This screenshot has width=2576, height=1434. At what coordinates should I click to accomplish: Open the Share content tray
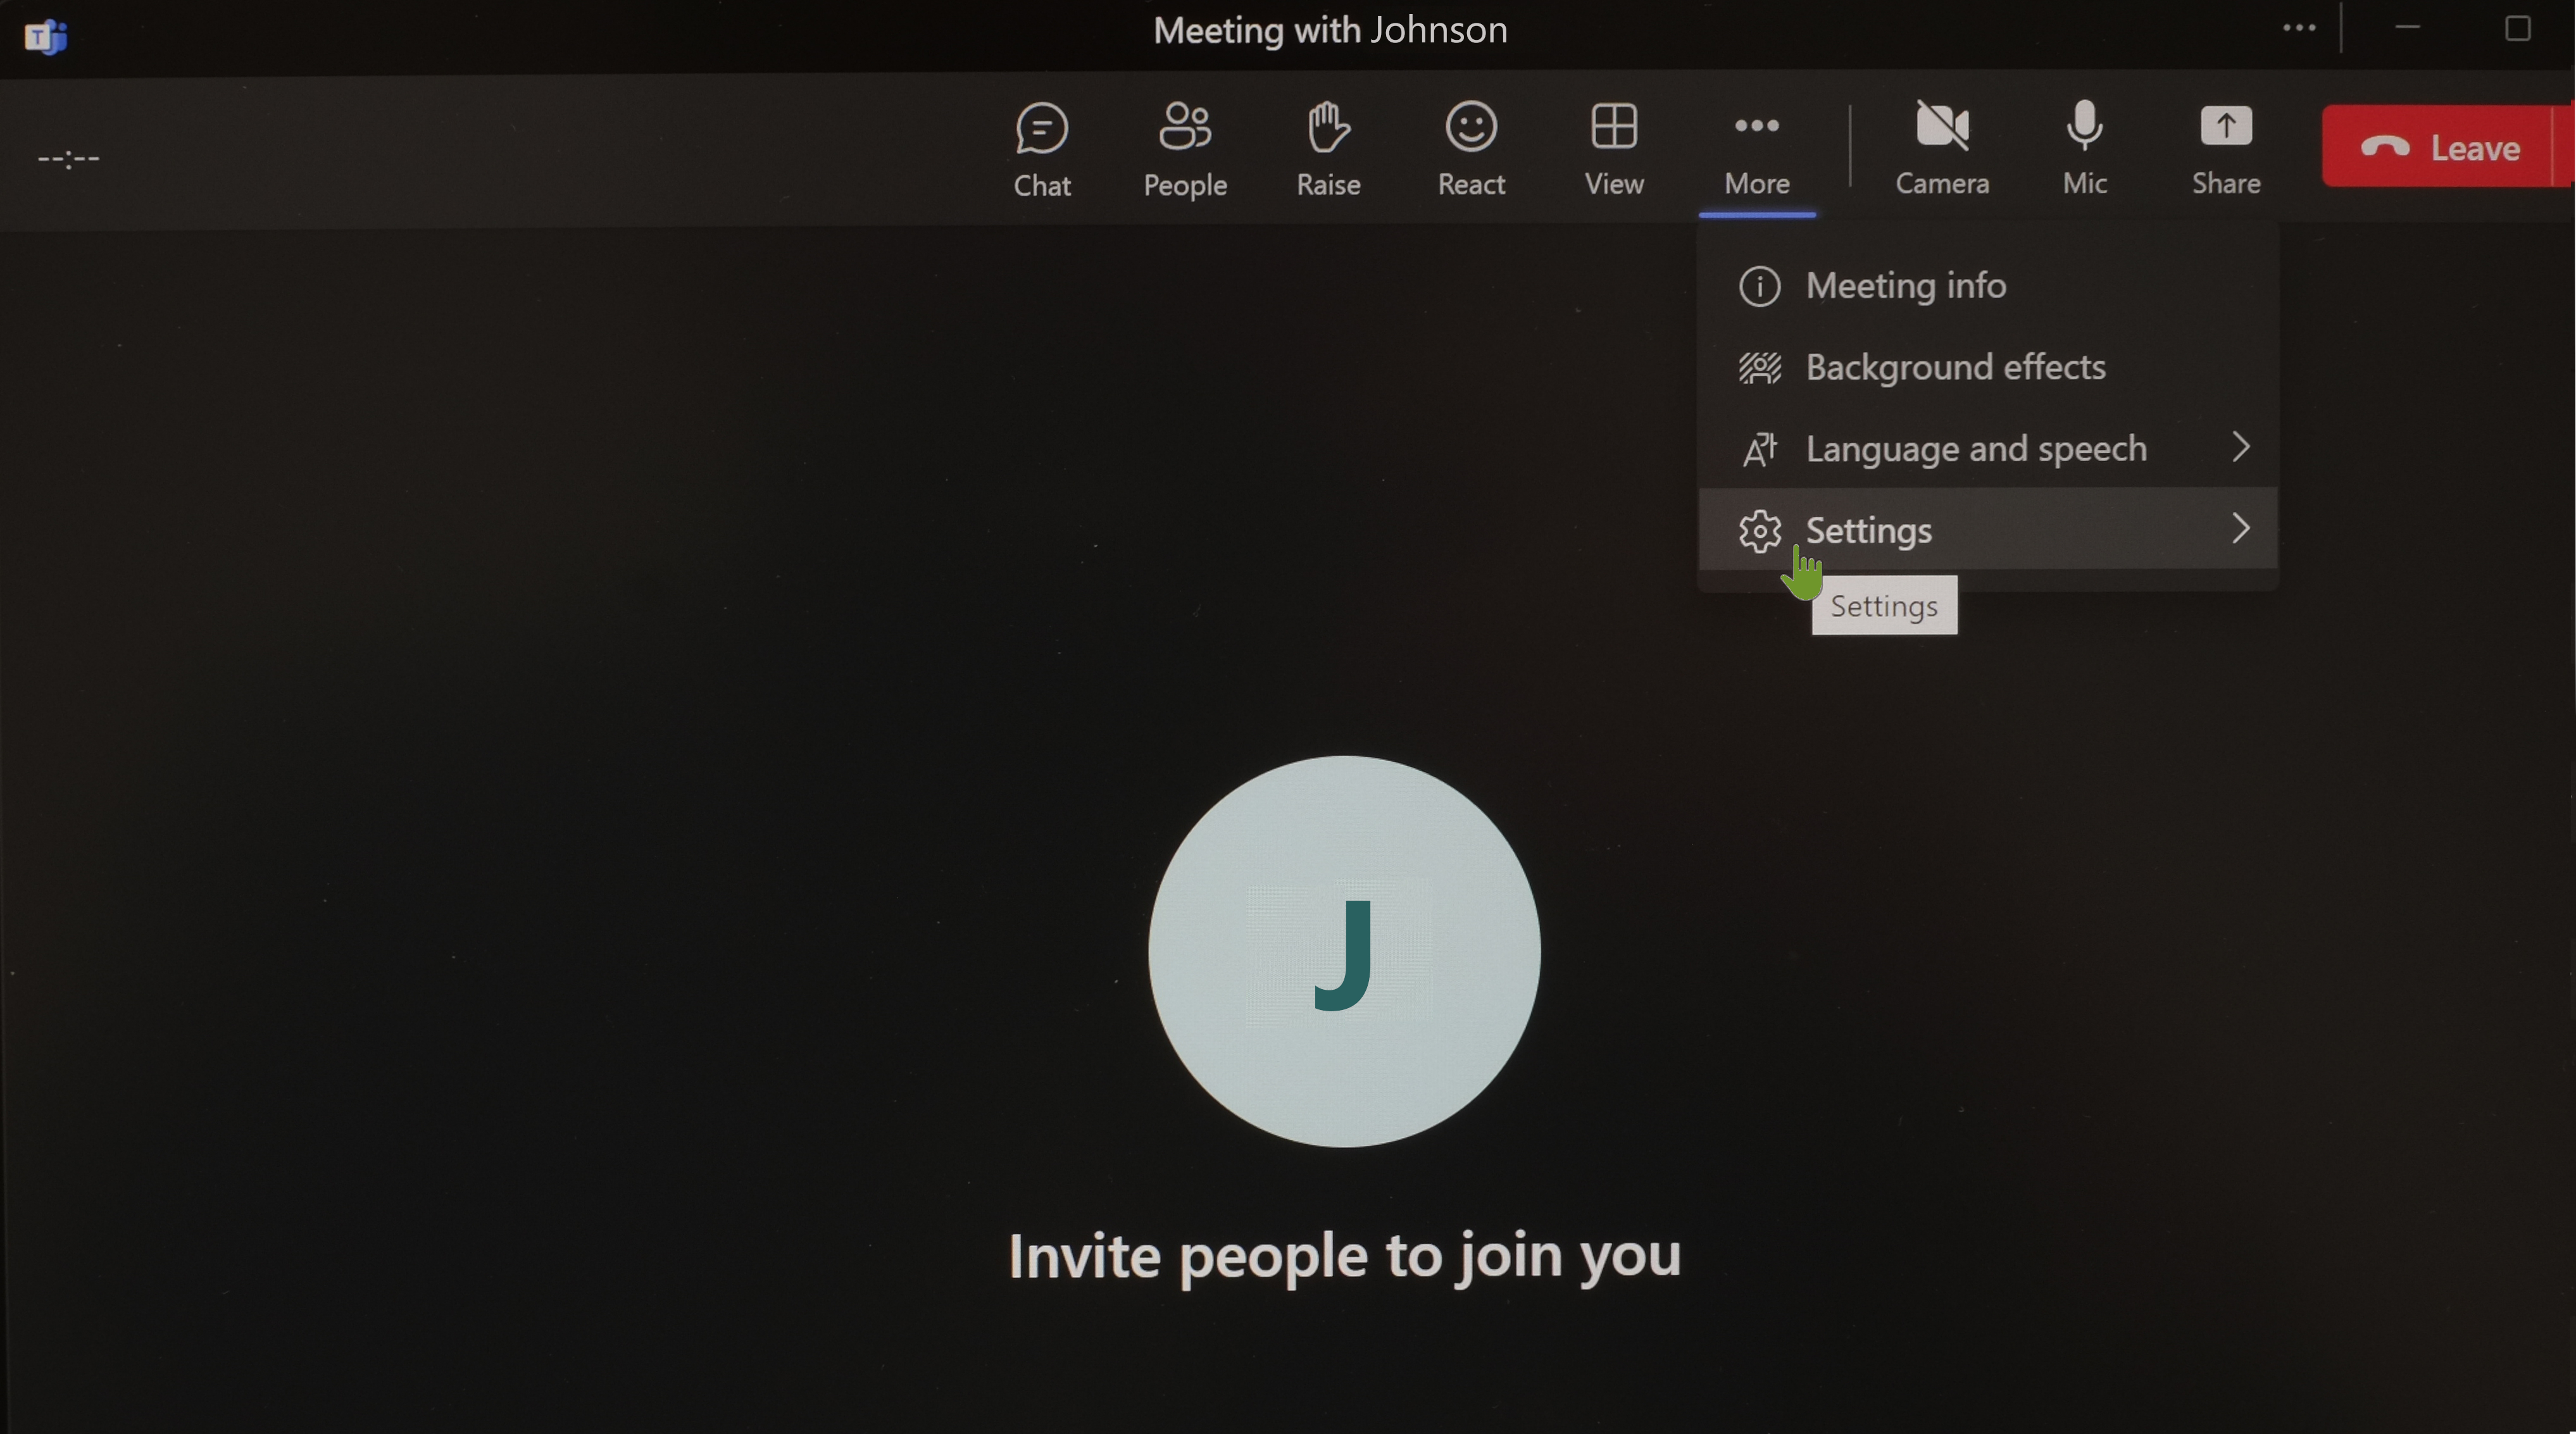pos(2226,150)
